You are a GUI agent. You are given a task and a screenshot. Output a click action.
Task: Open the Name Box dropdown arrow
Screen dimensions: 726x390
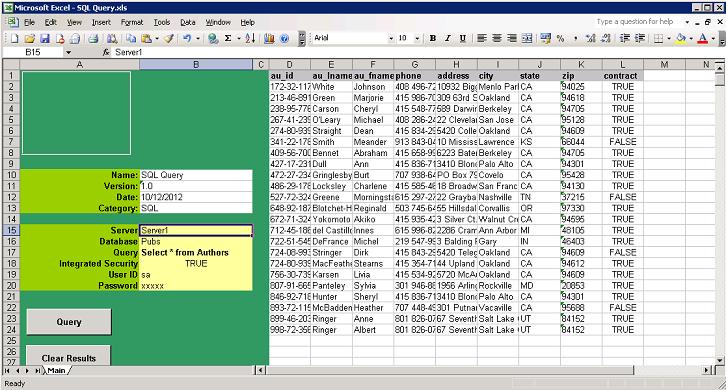pyautogui.click(x=68, y=52)
